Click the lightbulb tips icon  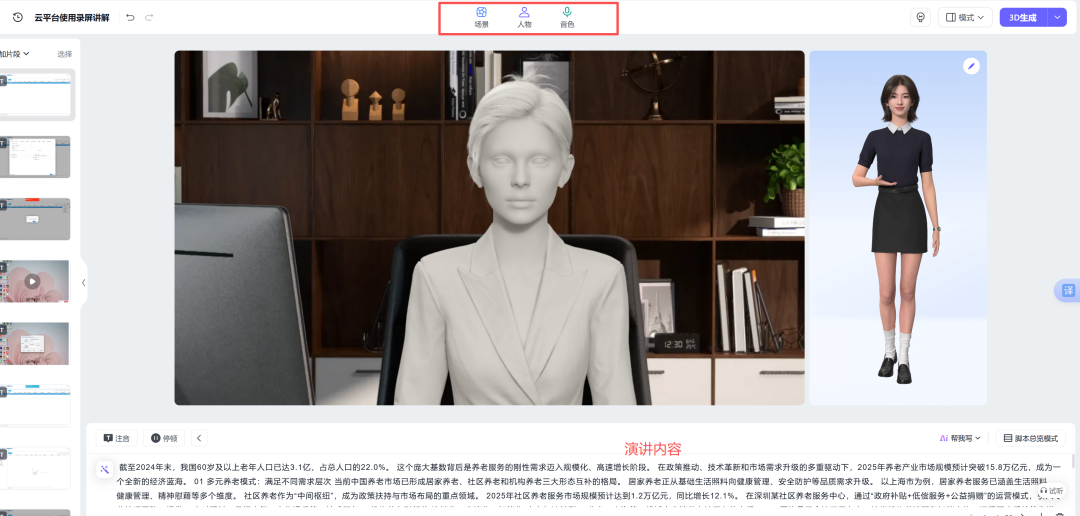click(920, 17)
